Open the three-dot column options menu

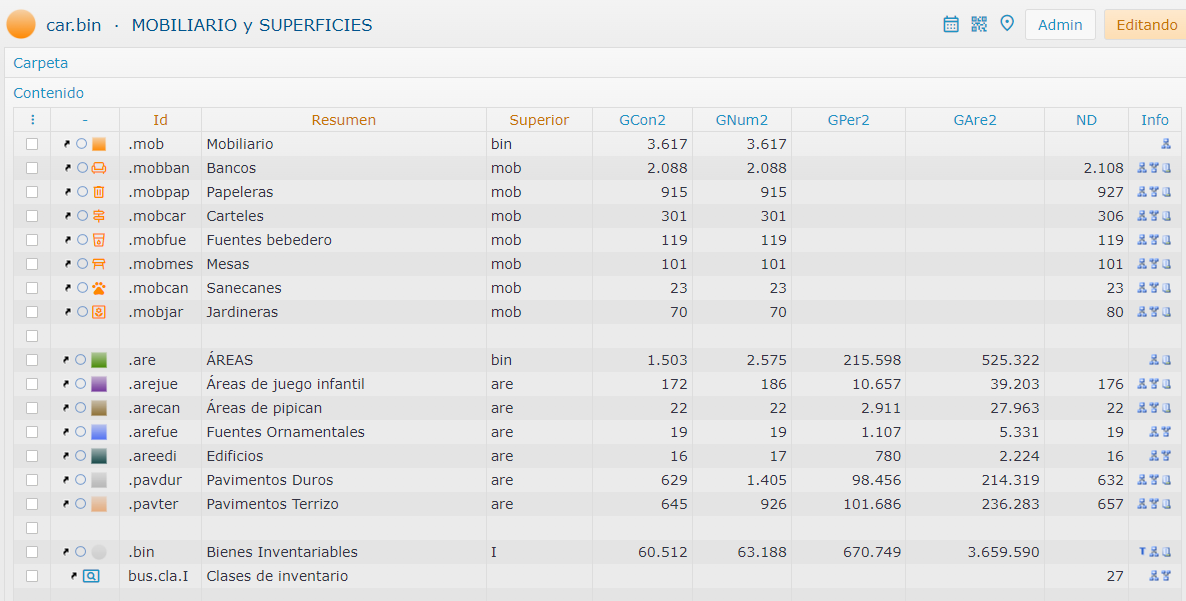[32, 120]
